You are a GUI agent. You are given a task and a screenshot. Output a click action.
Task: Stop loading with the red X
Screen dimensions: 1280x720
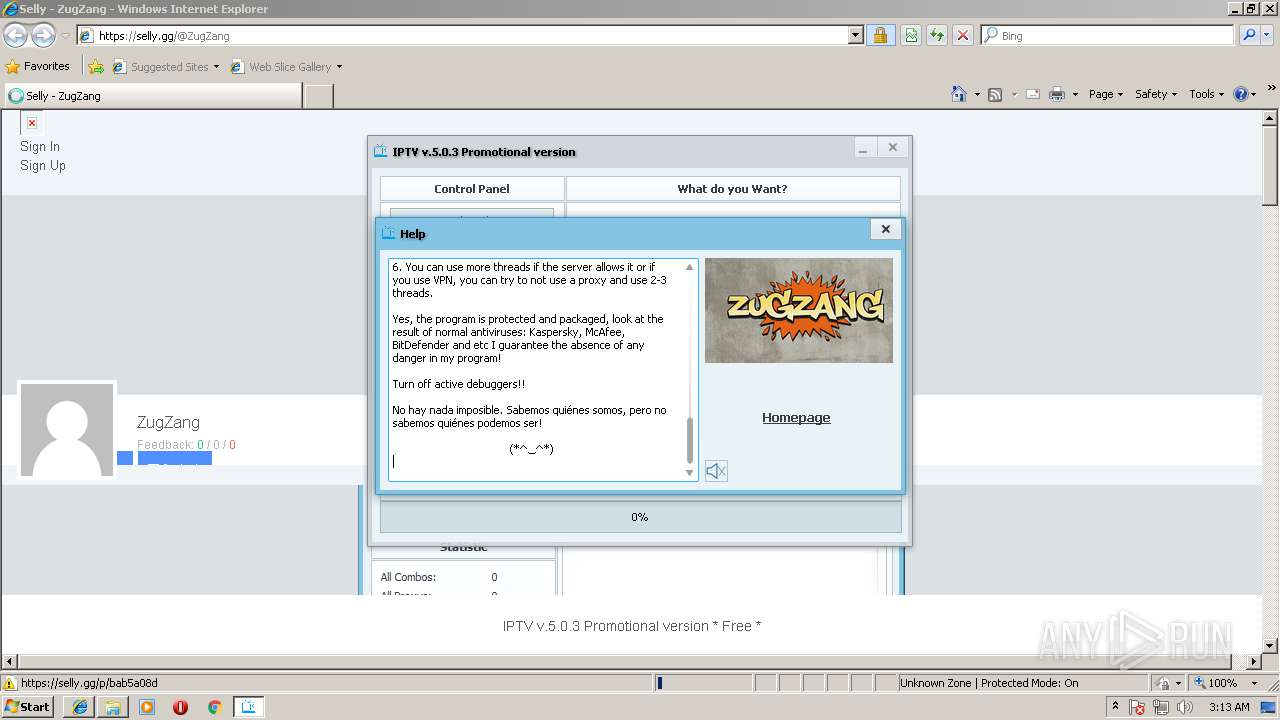[x=963, y=35]
